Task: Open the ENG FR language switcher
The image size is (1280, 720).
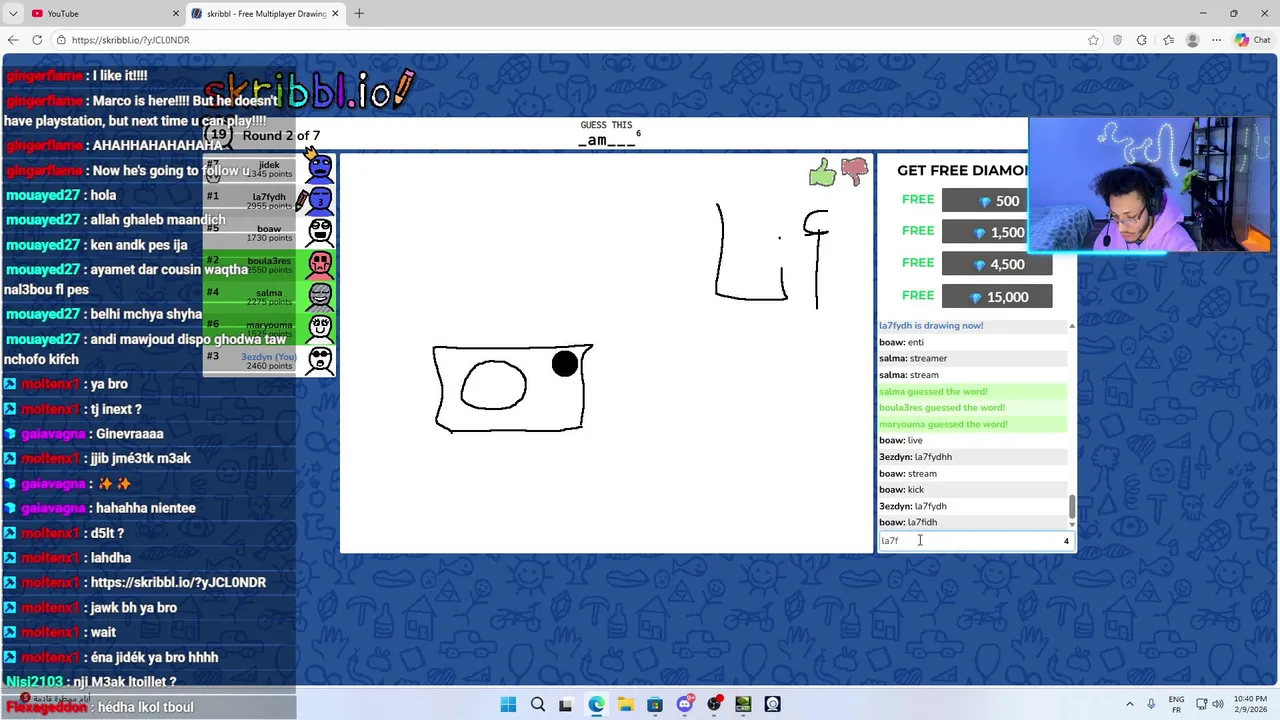Action: (x=1176, y=704)
